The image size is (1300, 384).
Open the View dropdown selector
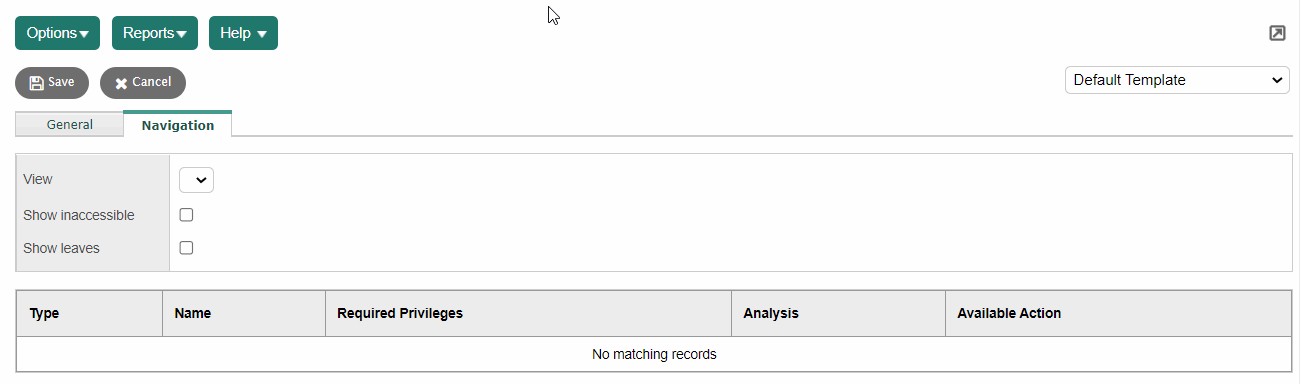[x=196, y=180]
